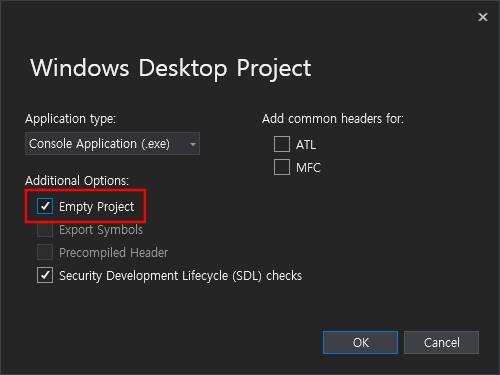Click the Security Development Lifecycle (SDL) checks label

[x=181, y=276]
